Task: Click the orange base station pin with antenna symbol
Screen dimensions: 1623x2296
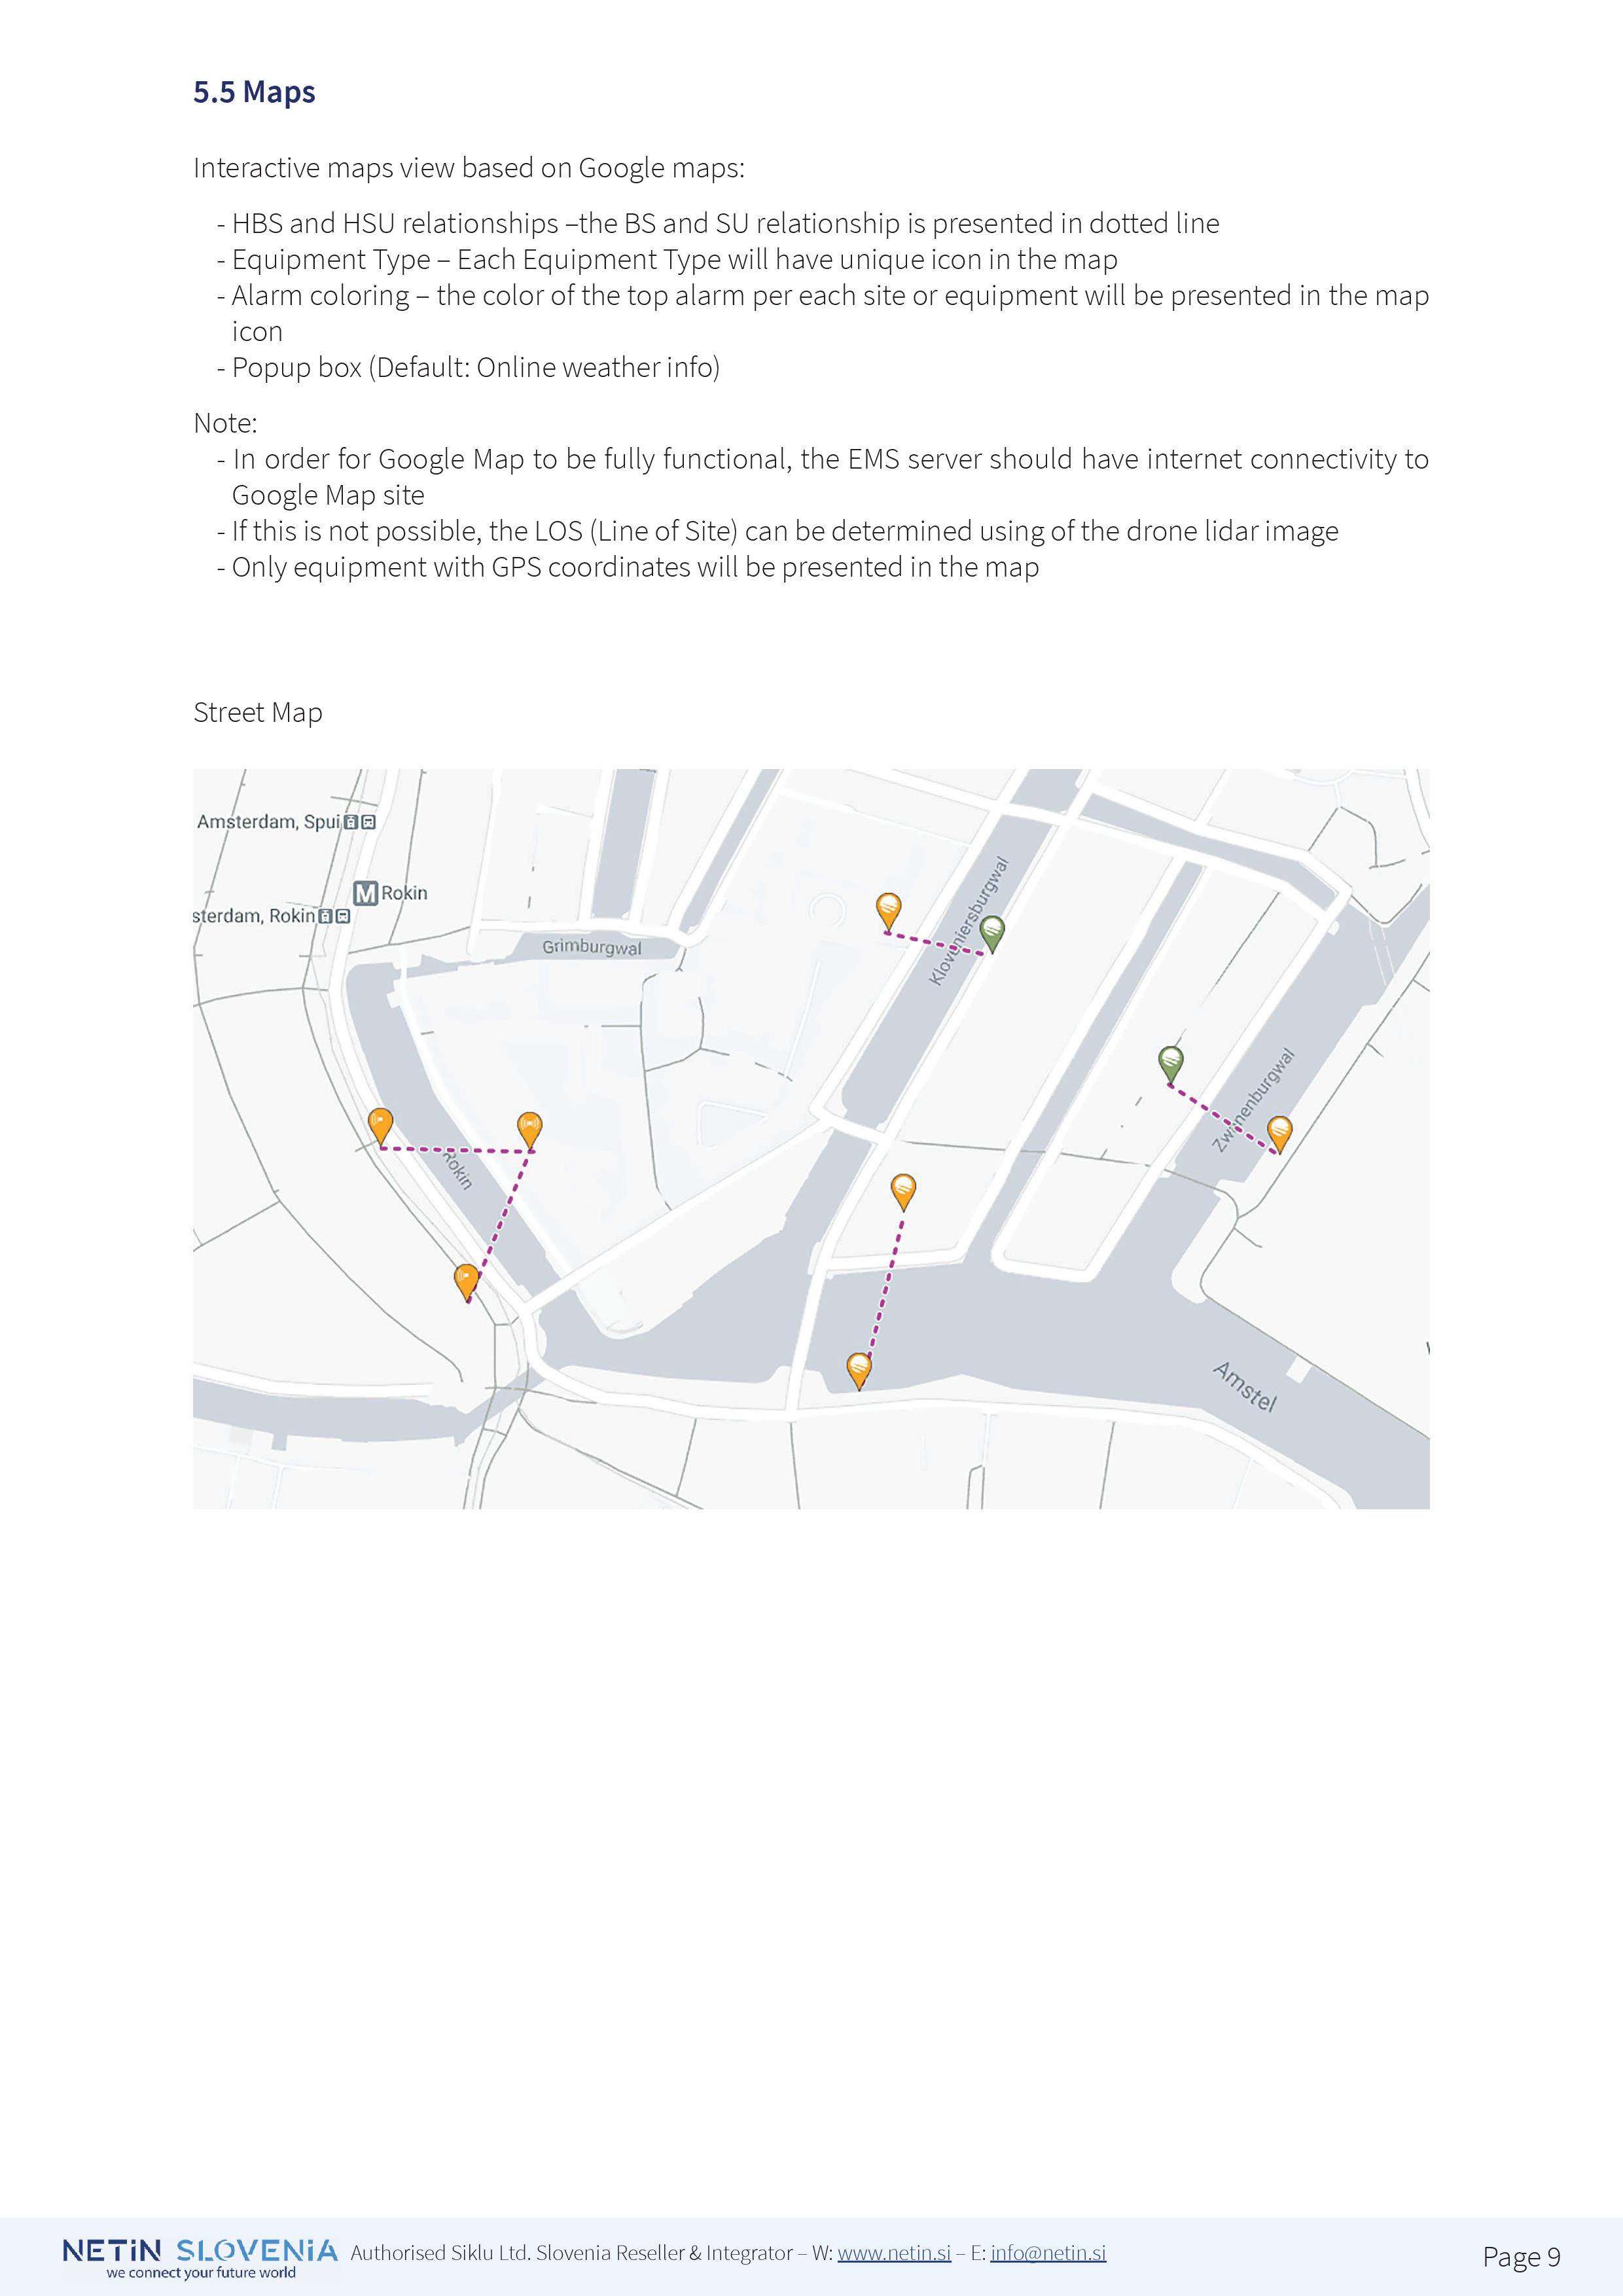Action: [x=529, y=1128]
